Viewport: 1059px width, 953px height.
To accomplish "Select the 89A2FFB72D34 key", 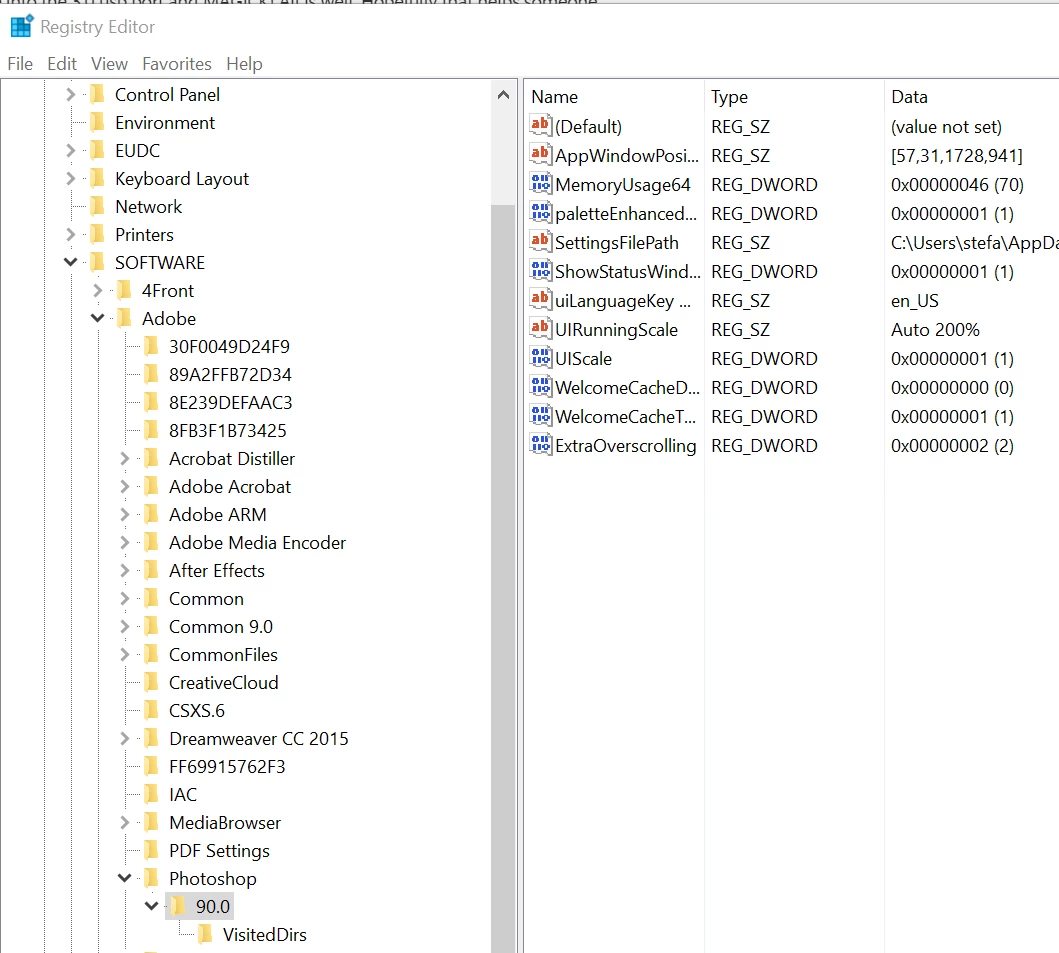I will [x=230, y=374].
